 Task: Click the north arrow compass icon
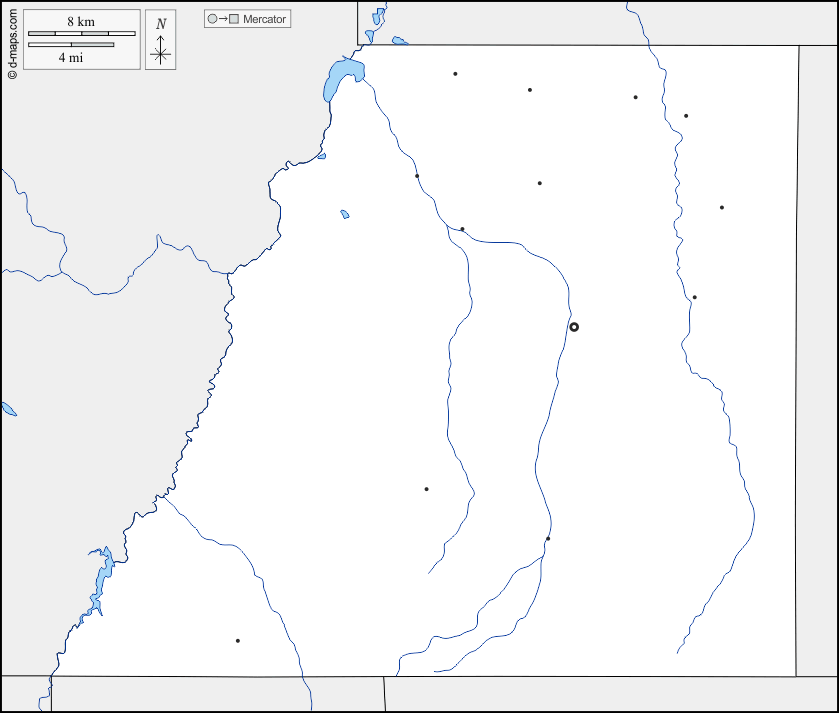point(160,52)
